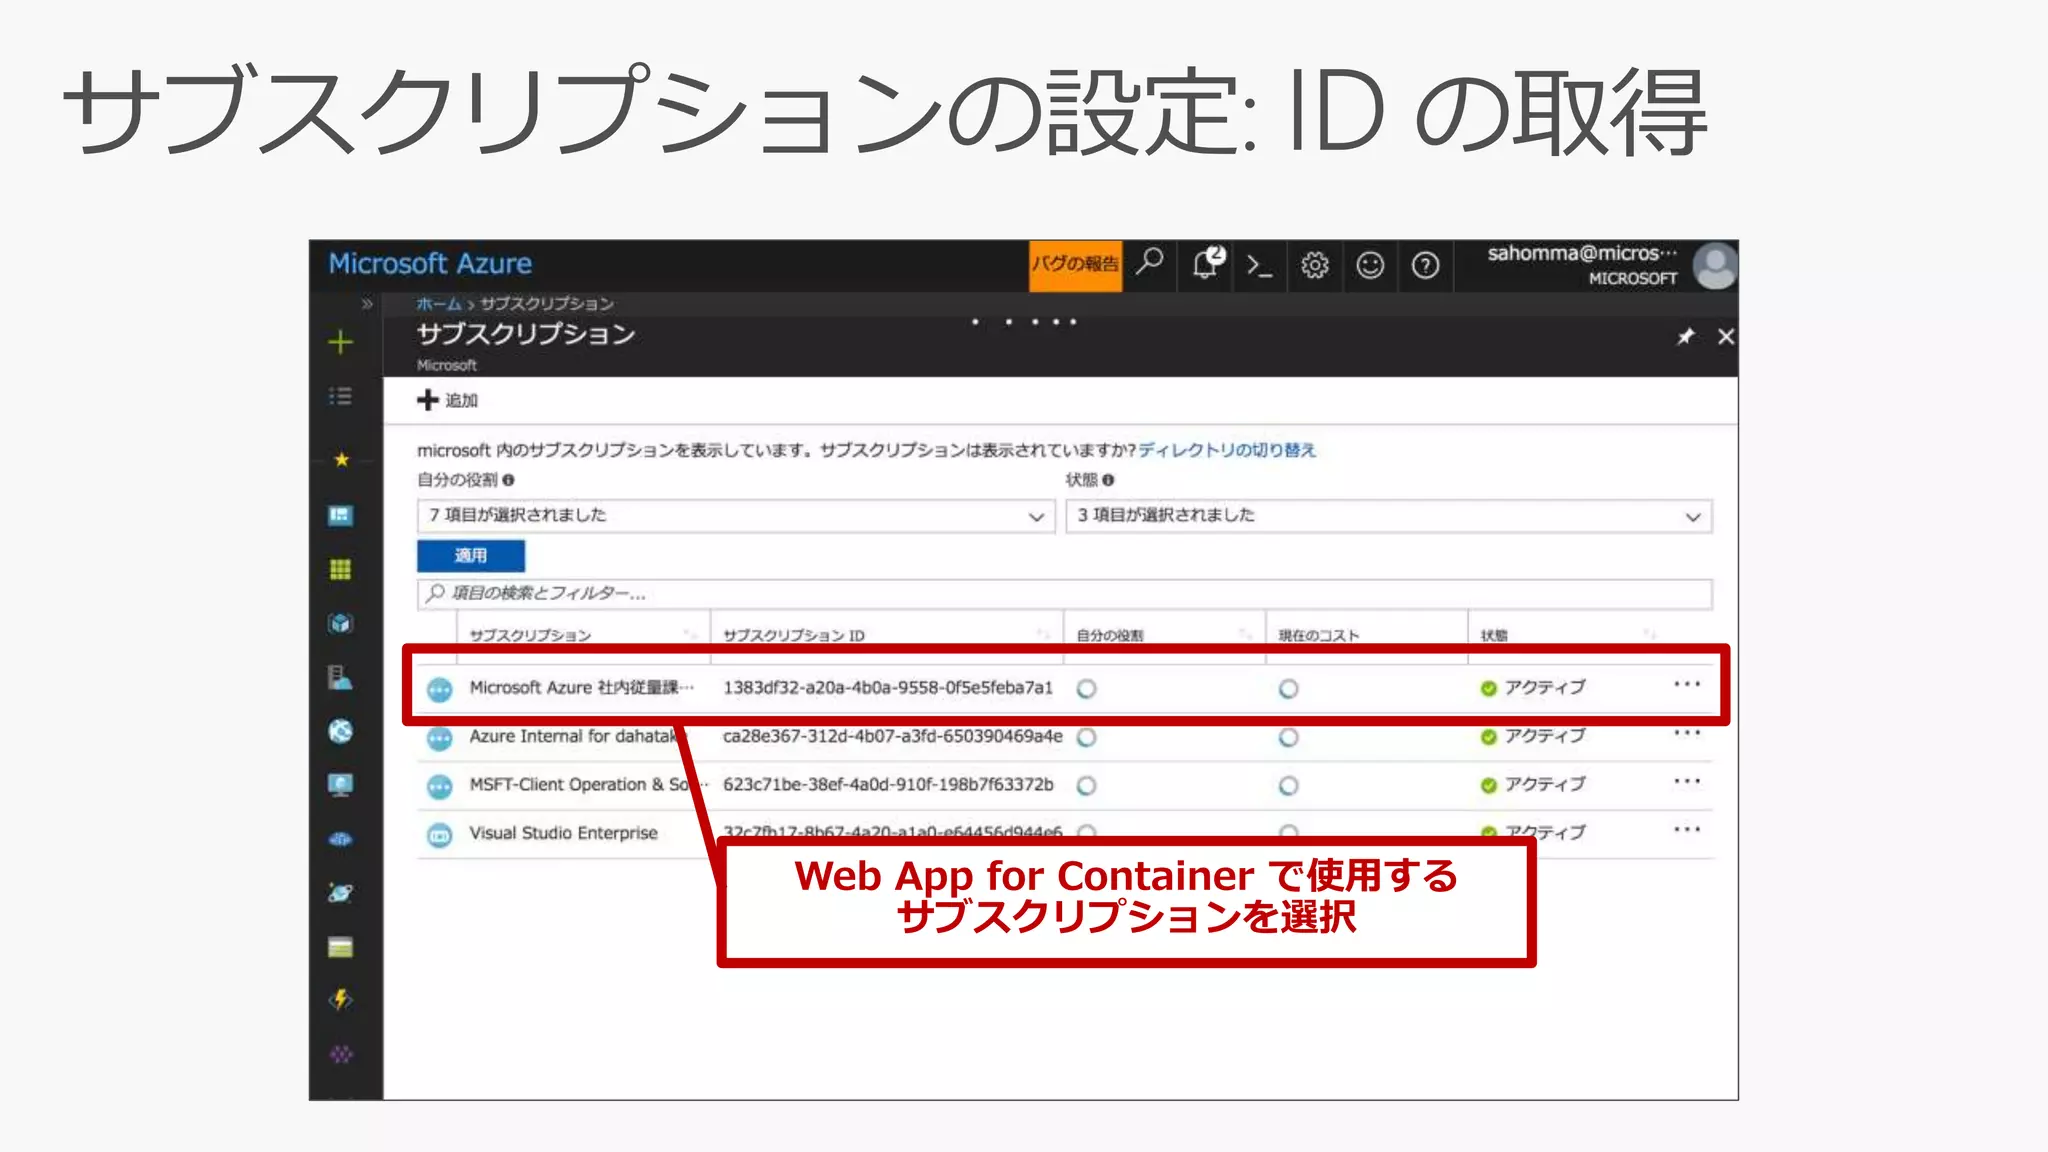
Task: Open more options for Visual Studio Enterprise row
Action: [1687, 829]
